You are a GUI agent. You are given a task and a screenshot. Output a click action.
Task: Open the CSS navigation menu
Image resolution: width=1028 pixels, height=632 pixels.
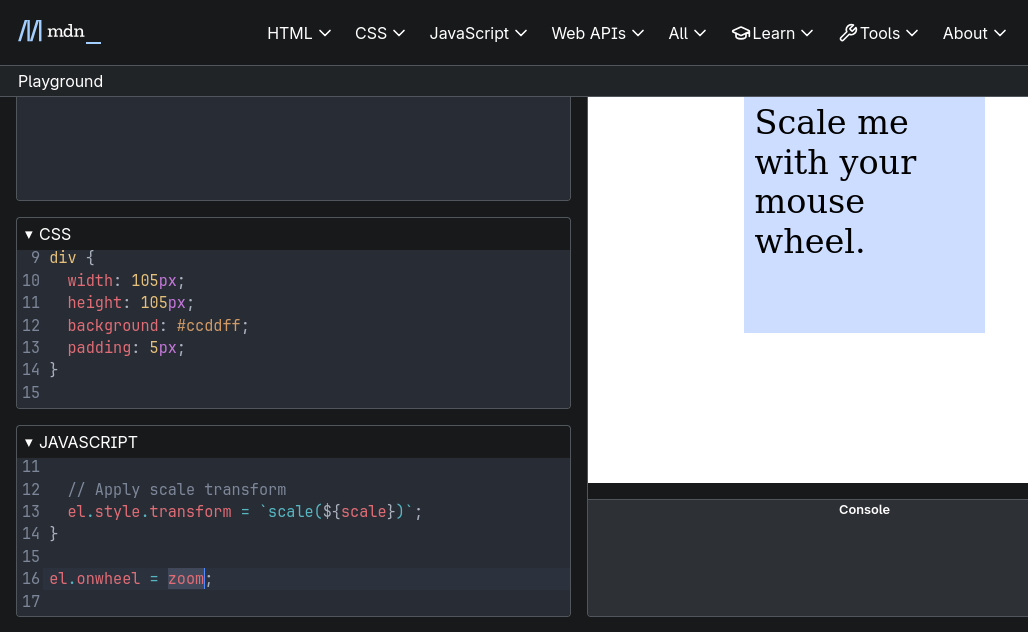tap(379, 33)
